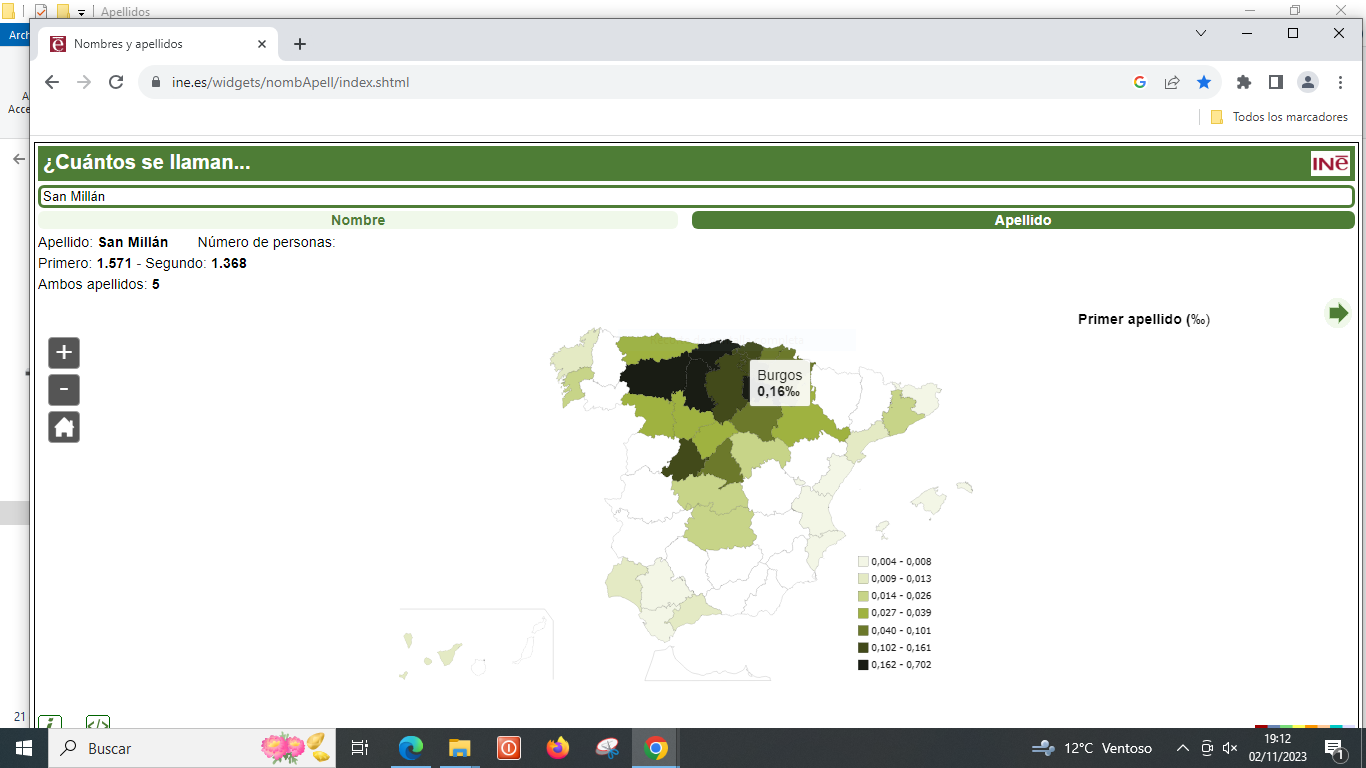Open Firefox from the taskbar

(557, 748)
